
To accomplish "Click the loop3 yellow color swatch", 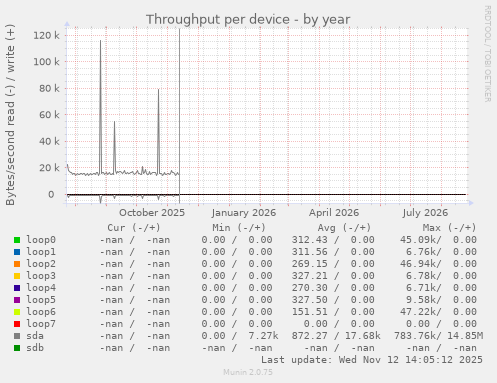I will [x=17, y=276].
